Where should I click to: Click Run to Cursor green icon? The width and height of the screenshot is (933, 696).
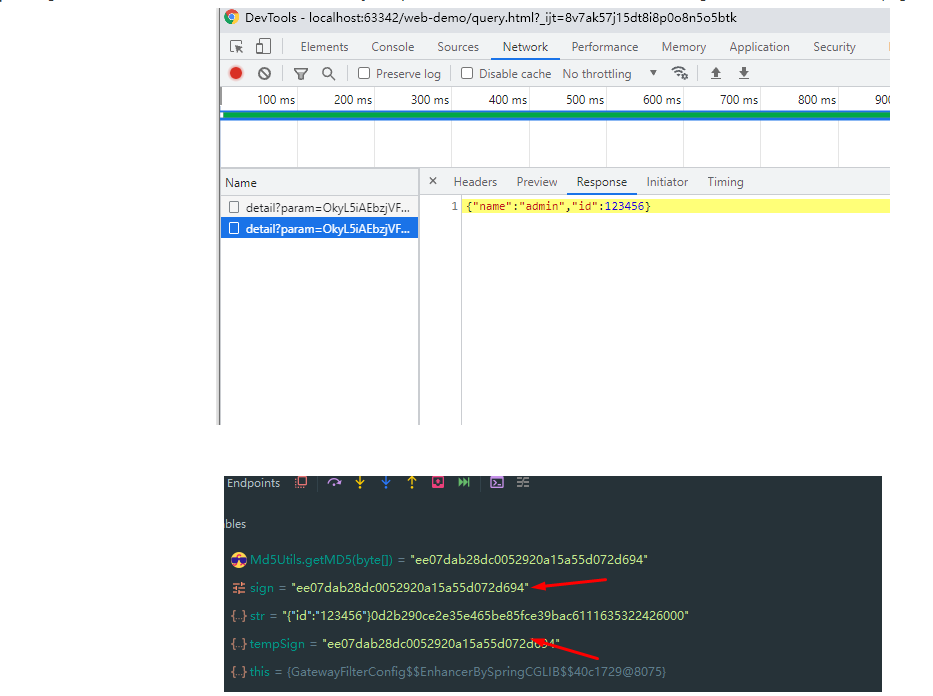464,482
